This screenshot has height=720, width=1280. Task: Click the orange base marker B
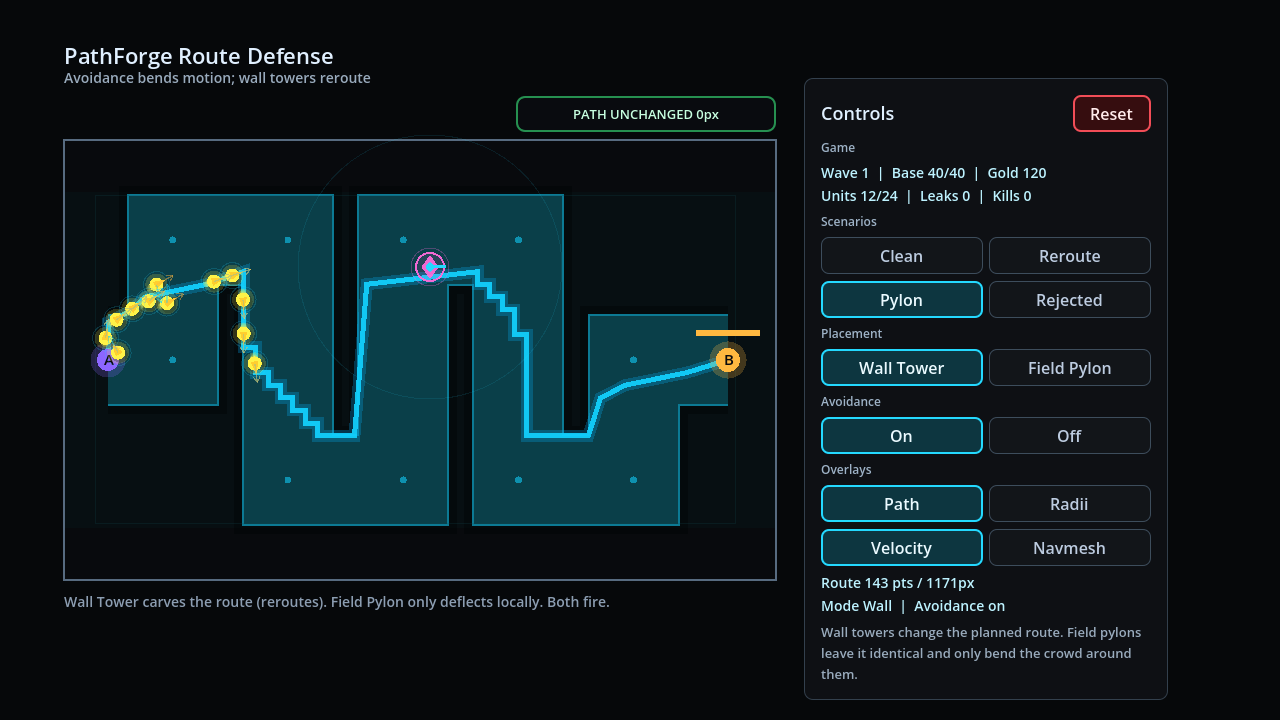728,360
